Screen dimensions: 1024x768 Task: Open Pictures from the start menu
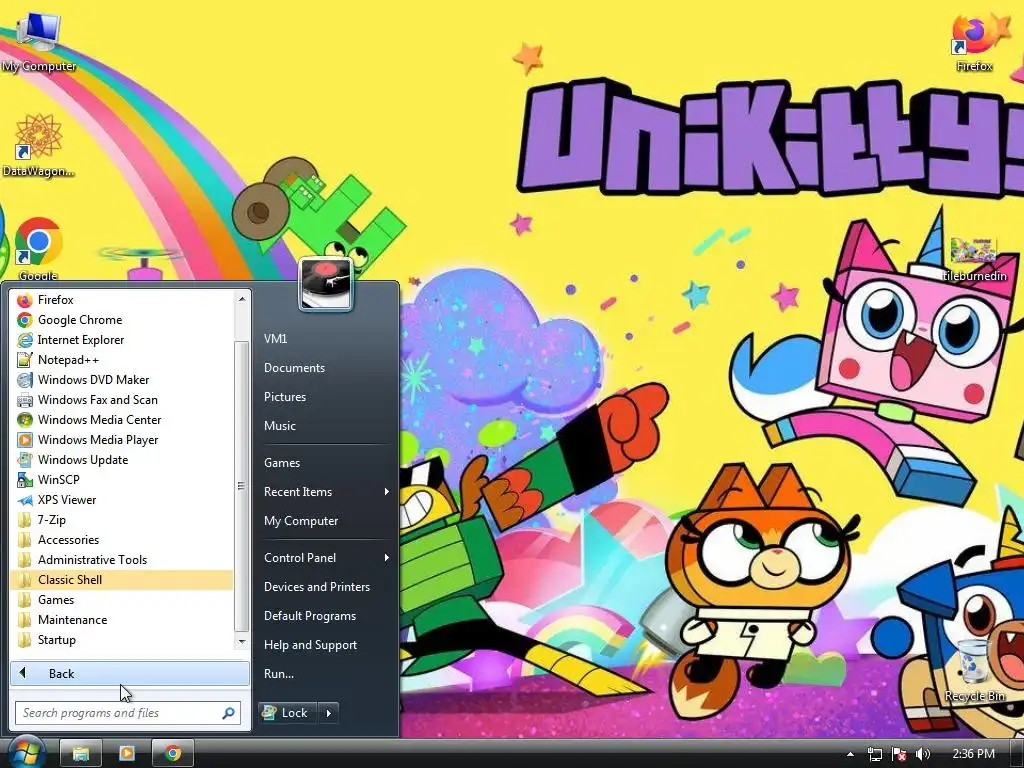[327, 396]
